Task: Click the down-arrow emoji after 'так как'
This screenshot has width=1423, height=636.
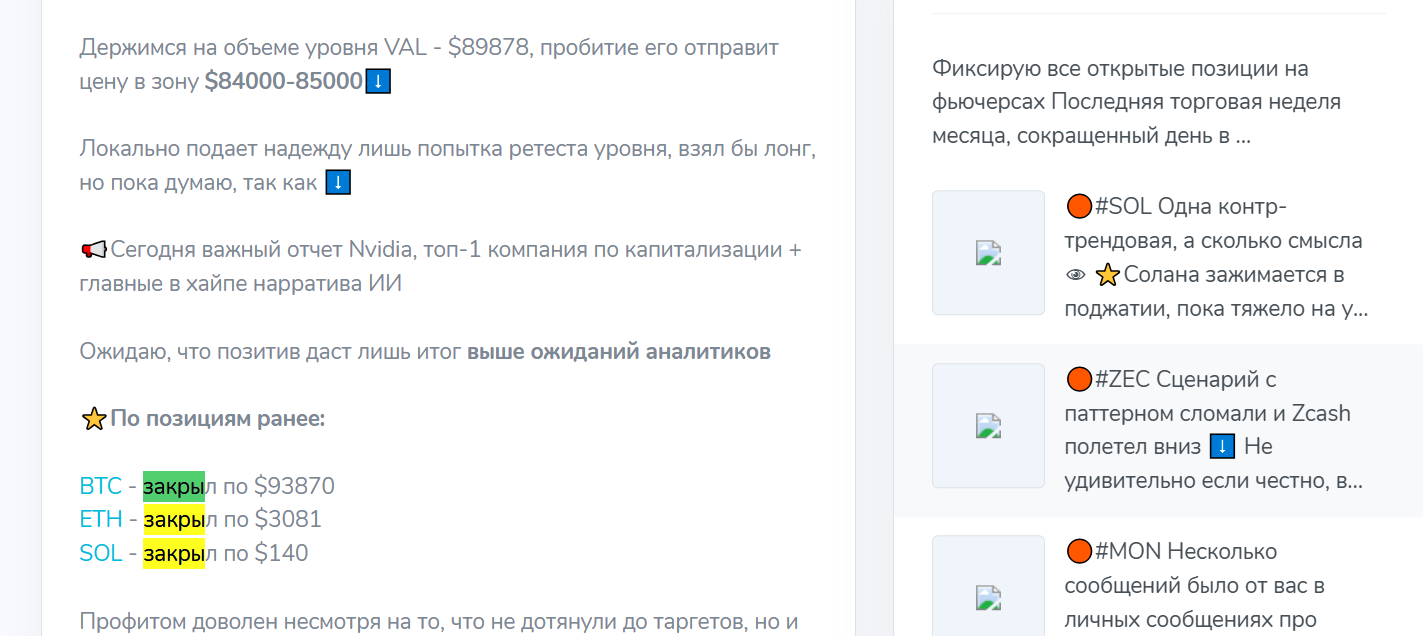Action: pyautogui.click(x=338, y=183)
